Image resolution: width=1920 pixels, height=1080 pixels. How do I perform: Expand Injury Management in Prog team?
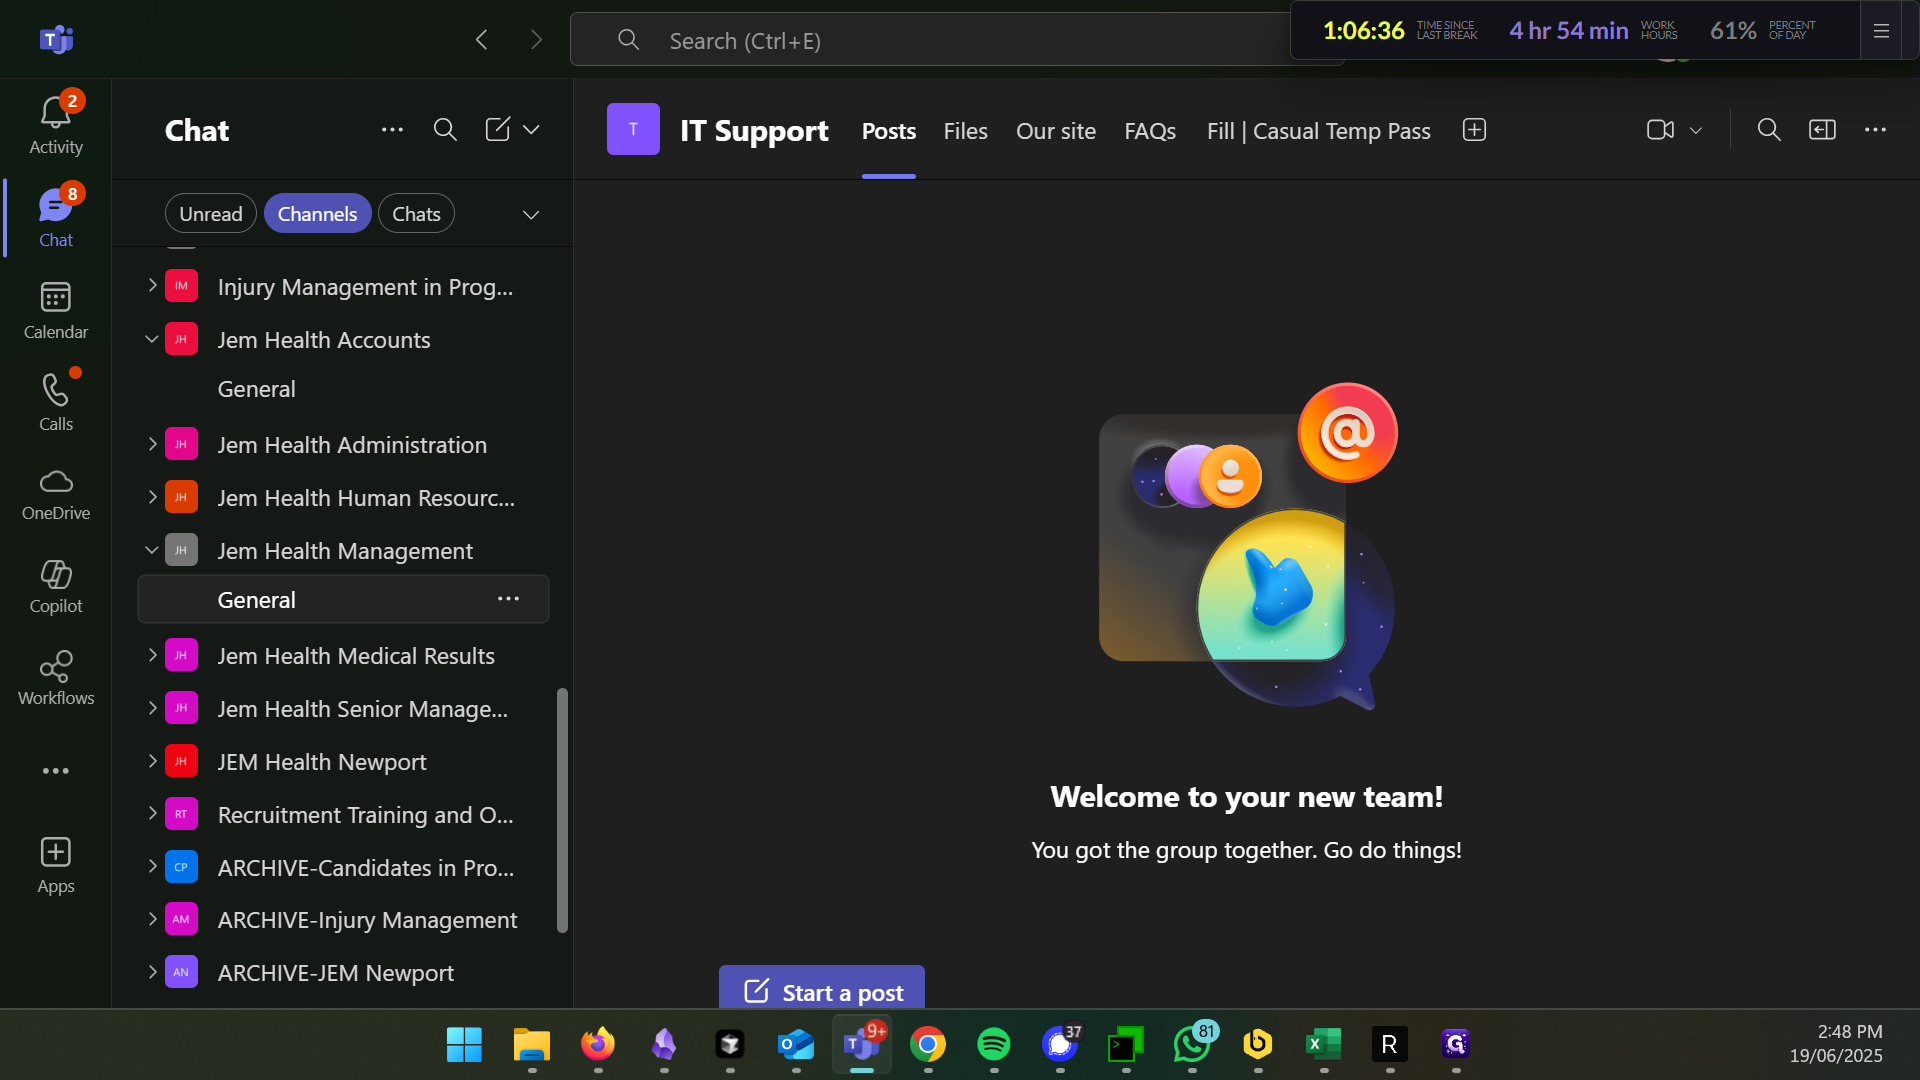pos(152,286)
